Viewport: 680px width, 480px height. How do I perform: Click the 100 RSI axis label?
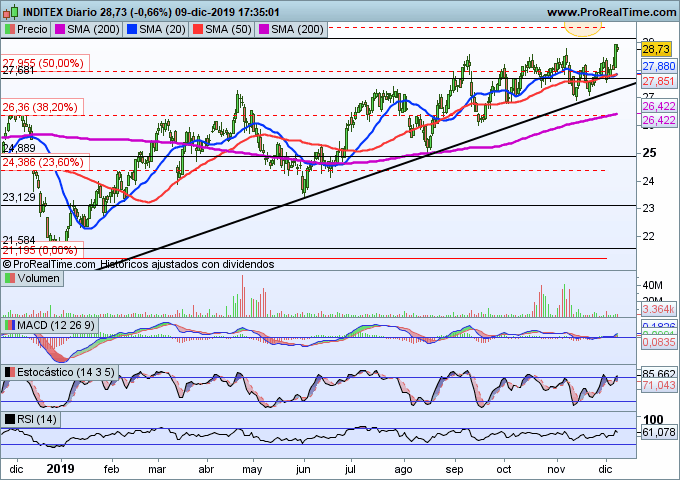coord(653,419)
